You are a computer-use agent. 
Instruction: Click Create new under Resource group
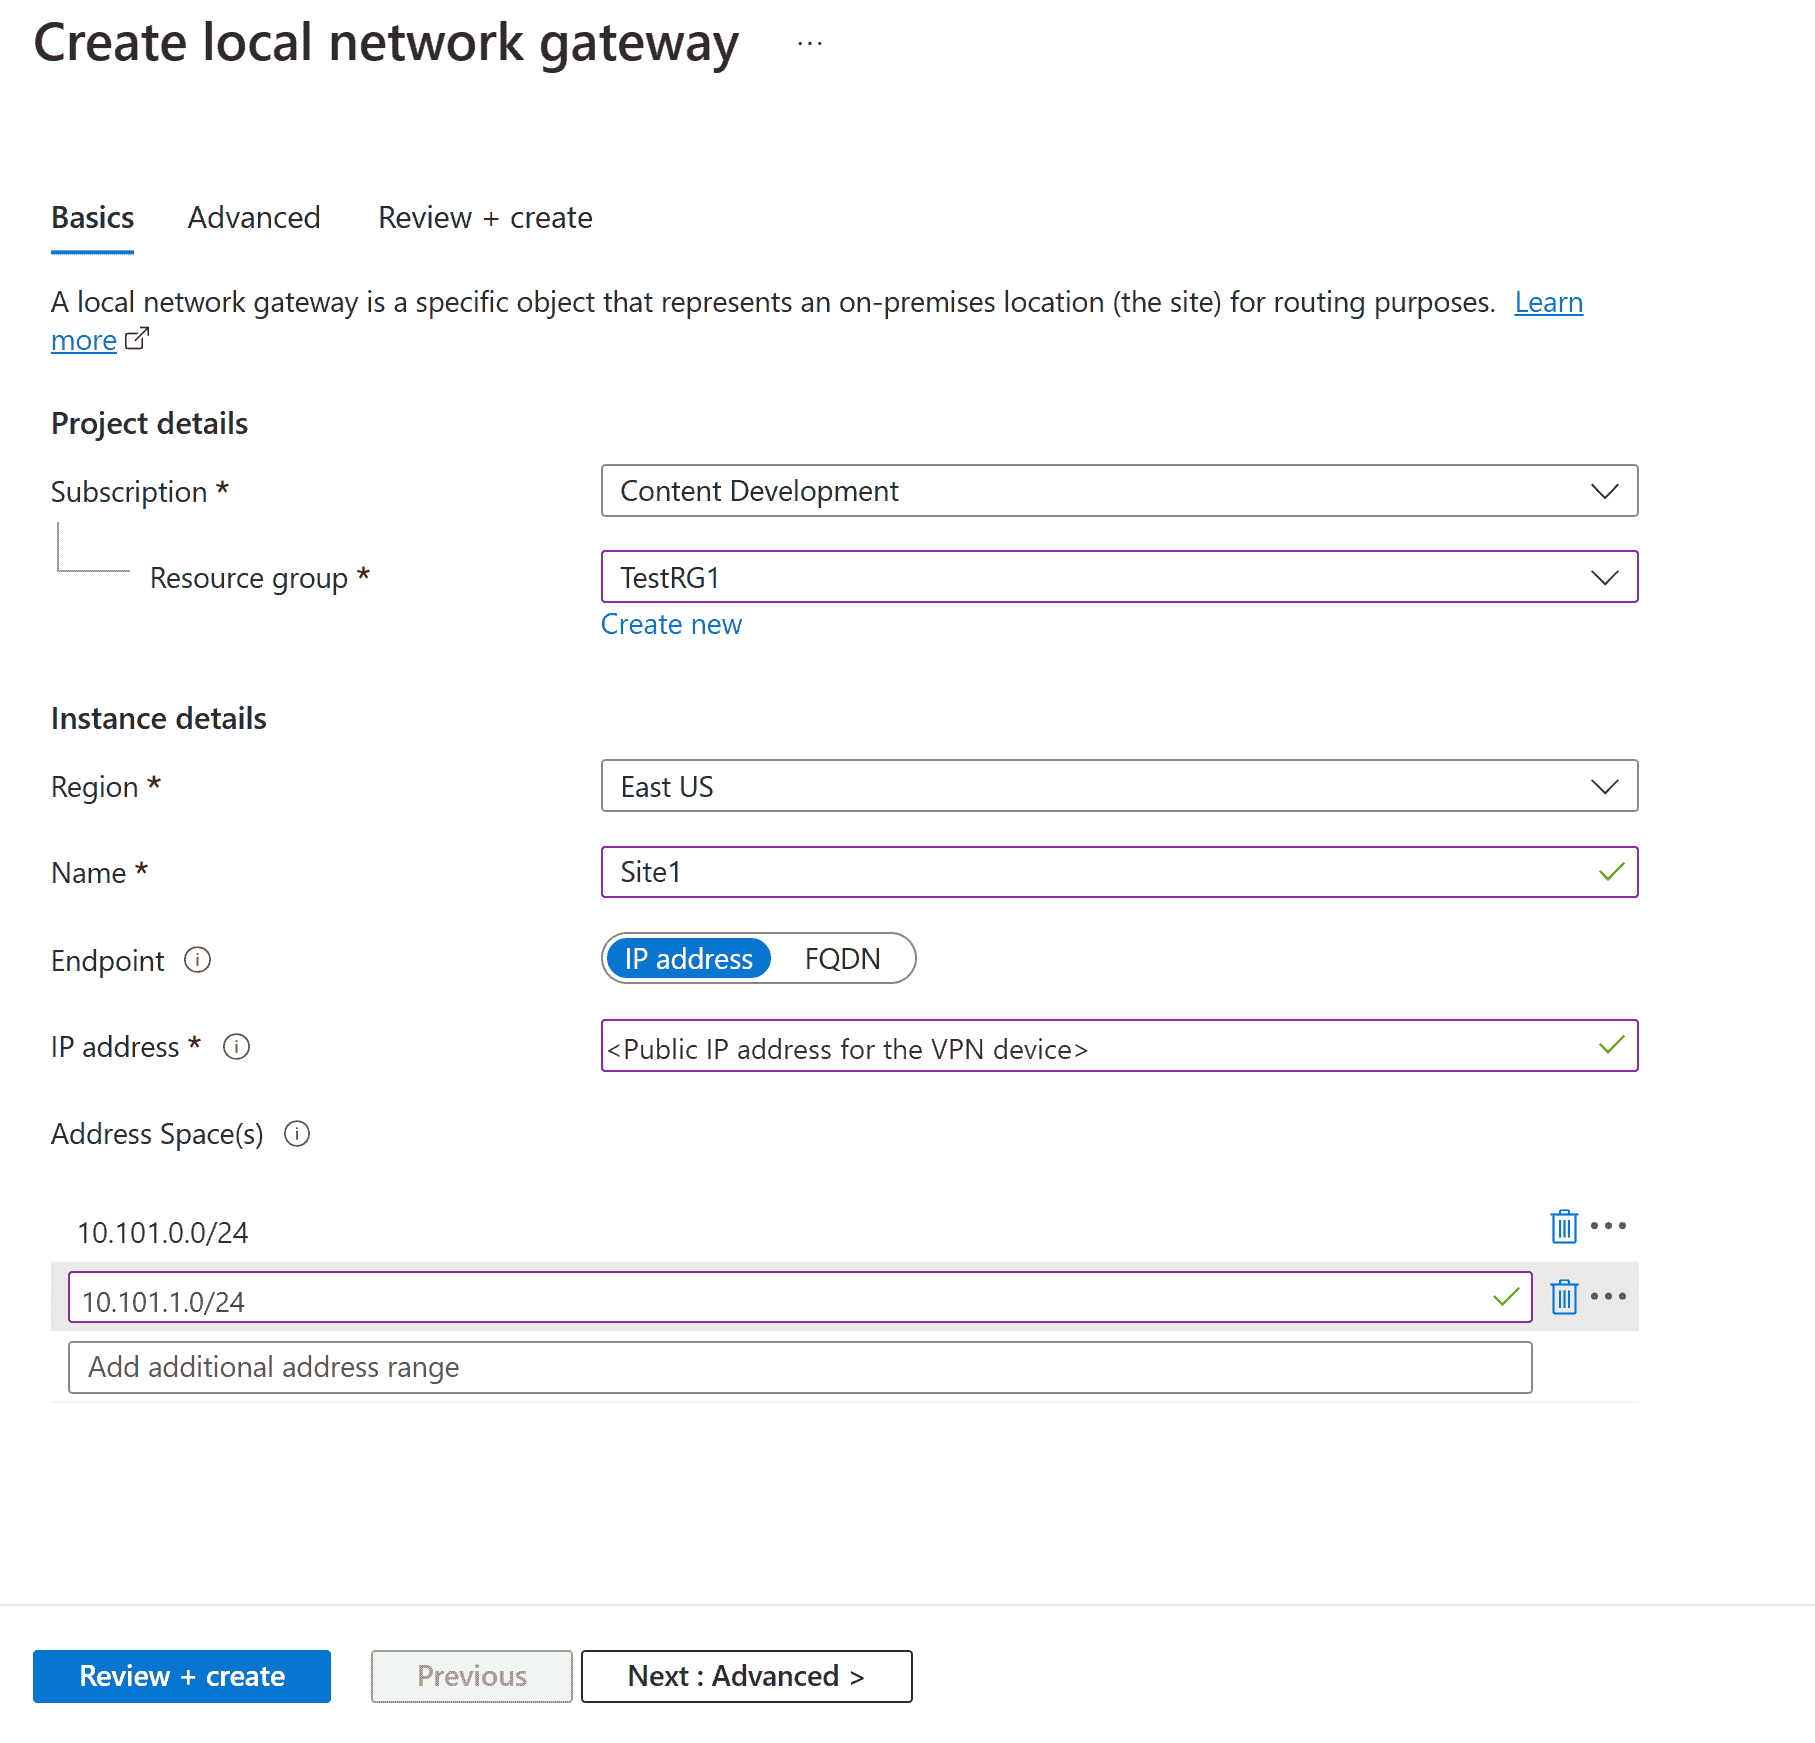[x=671, y=623]
